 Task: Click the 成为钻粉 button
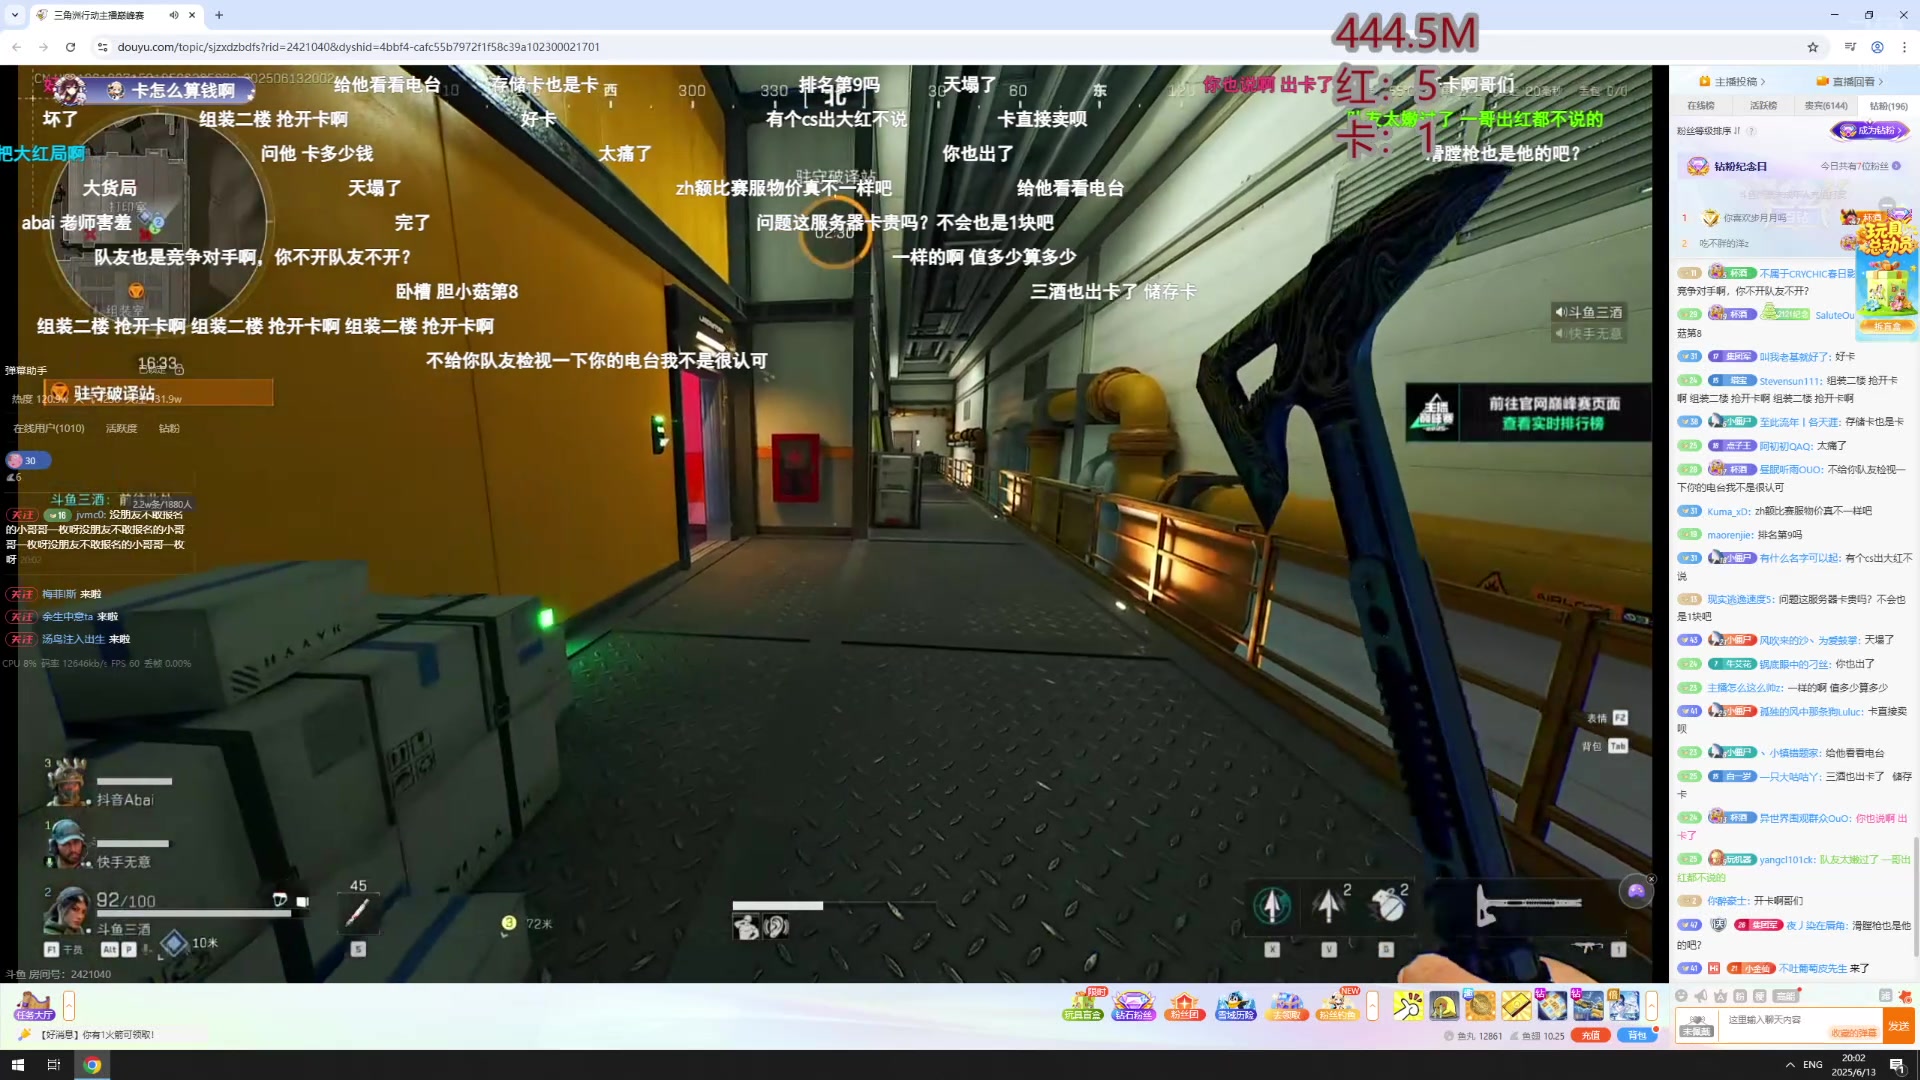tap(1869, 131)
